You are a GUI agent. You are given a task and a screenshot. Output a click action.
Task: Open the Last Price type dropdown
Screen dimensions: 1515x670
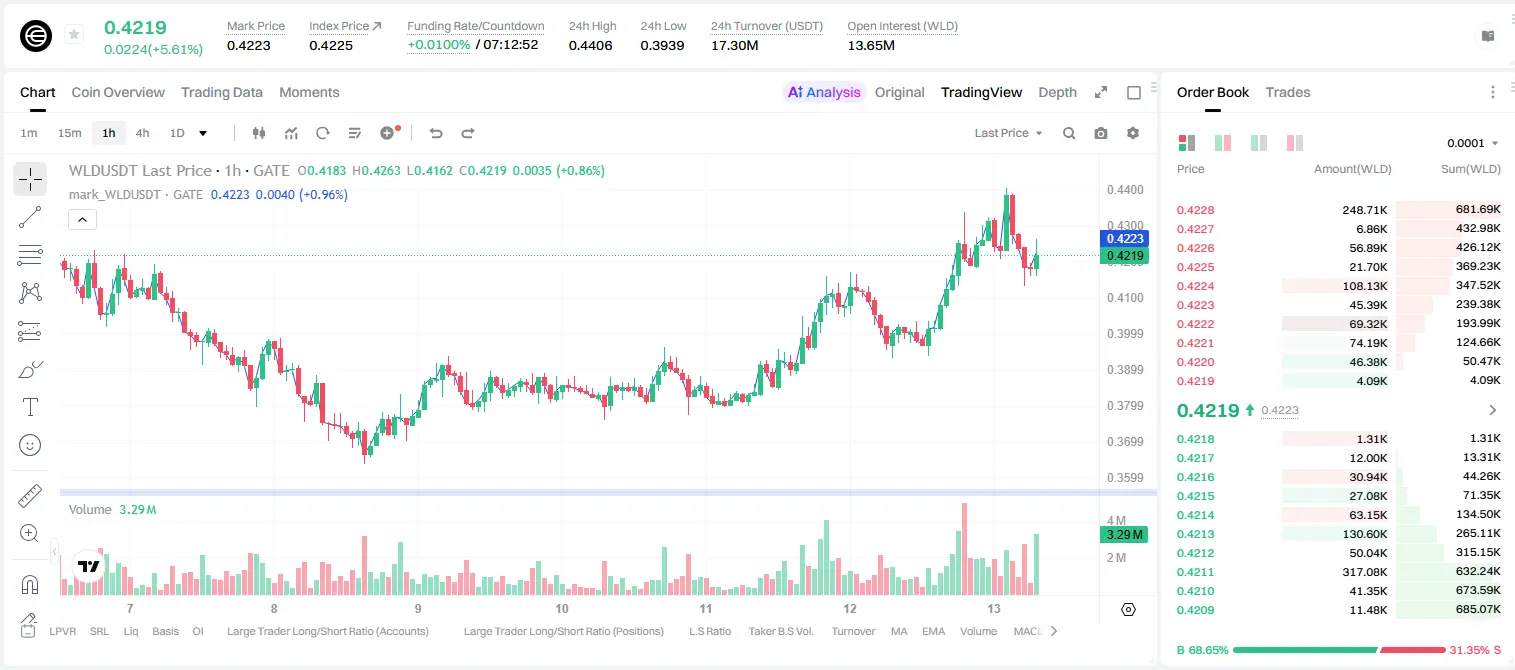(1008, 133)
